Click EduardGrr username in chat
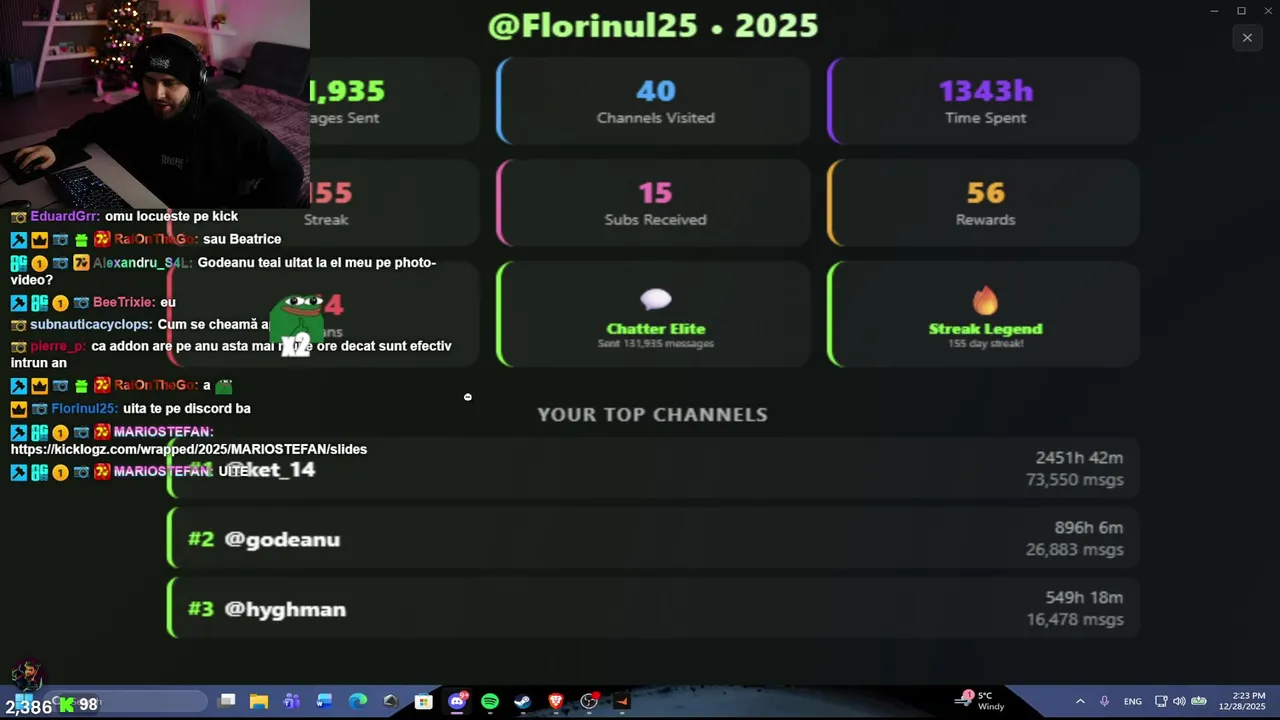The width and height of the screenshot is (1280, 720). pos(64,216)
